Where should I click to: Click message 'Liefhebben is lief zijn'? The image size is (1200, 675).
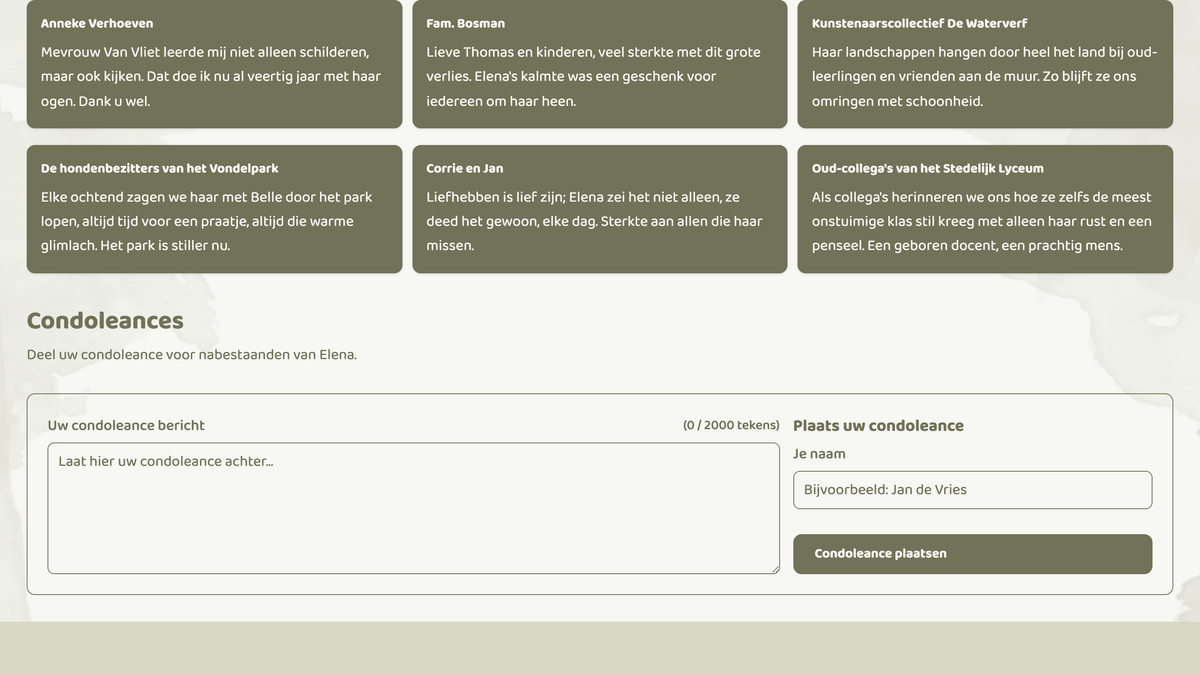pos(594,221)
